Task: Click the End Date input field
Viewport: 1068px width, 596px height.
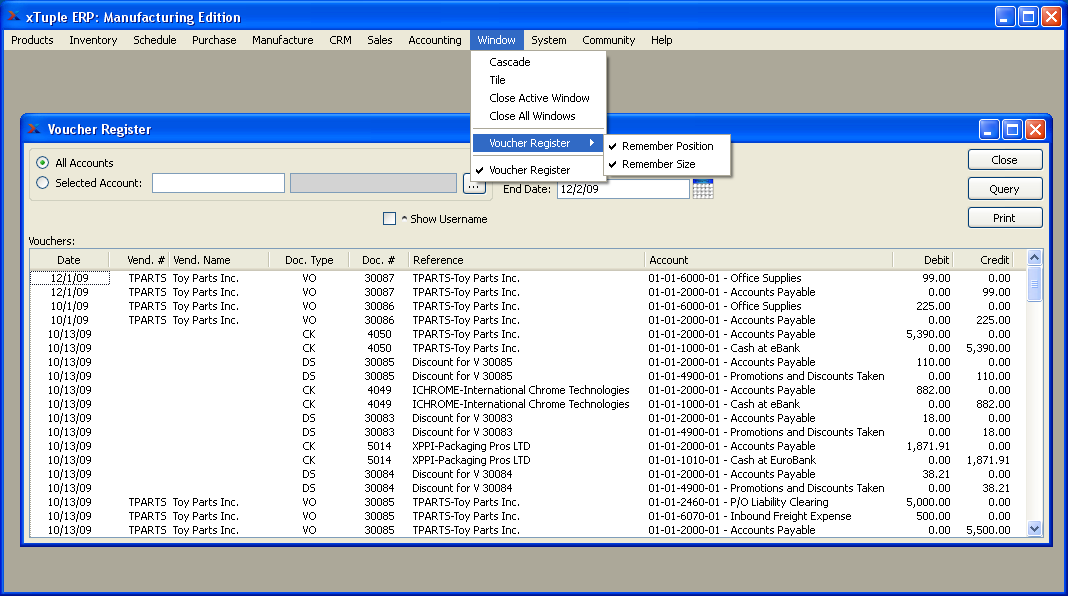Action: click(x=622, y=189)
